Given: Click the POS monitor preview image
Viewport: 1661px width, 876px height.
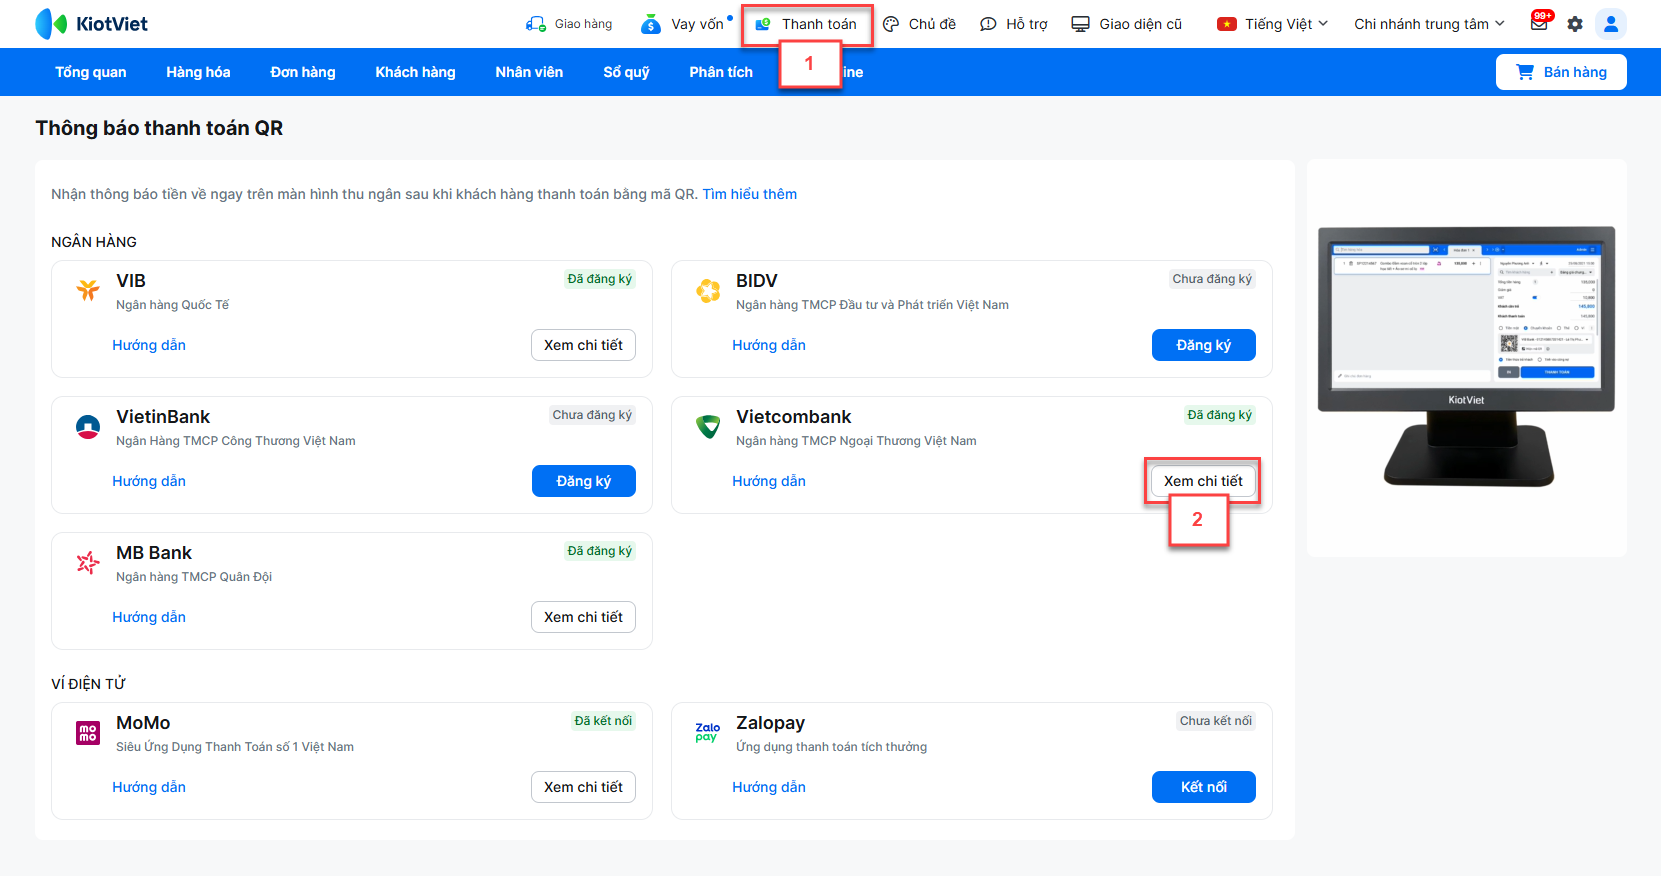Looking at the screenshot, I should click(1466, 356).
